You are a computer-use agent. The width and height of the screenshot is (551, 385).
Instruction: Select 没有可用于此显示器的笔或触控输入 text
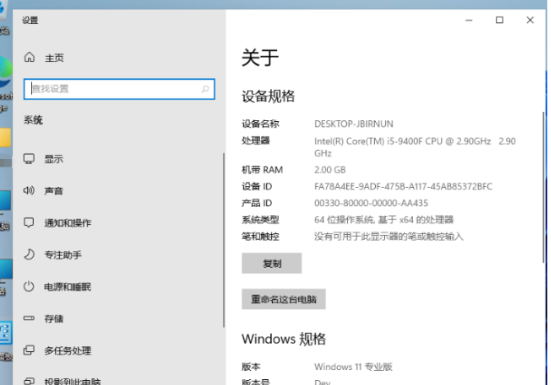point(389,236)
